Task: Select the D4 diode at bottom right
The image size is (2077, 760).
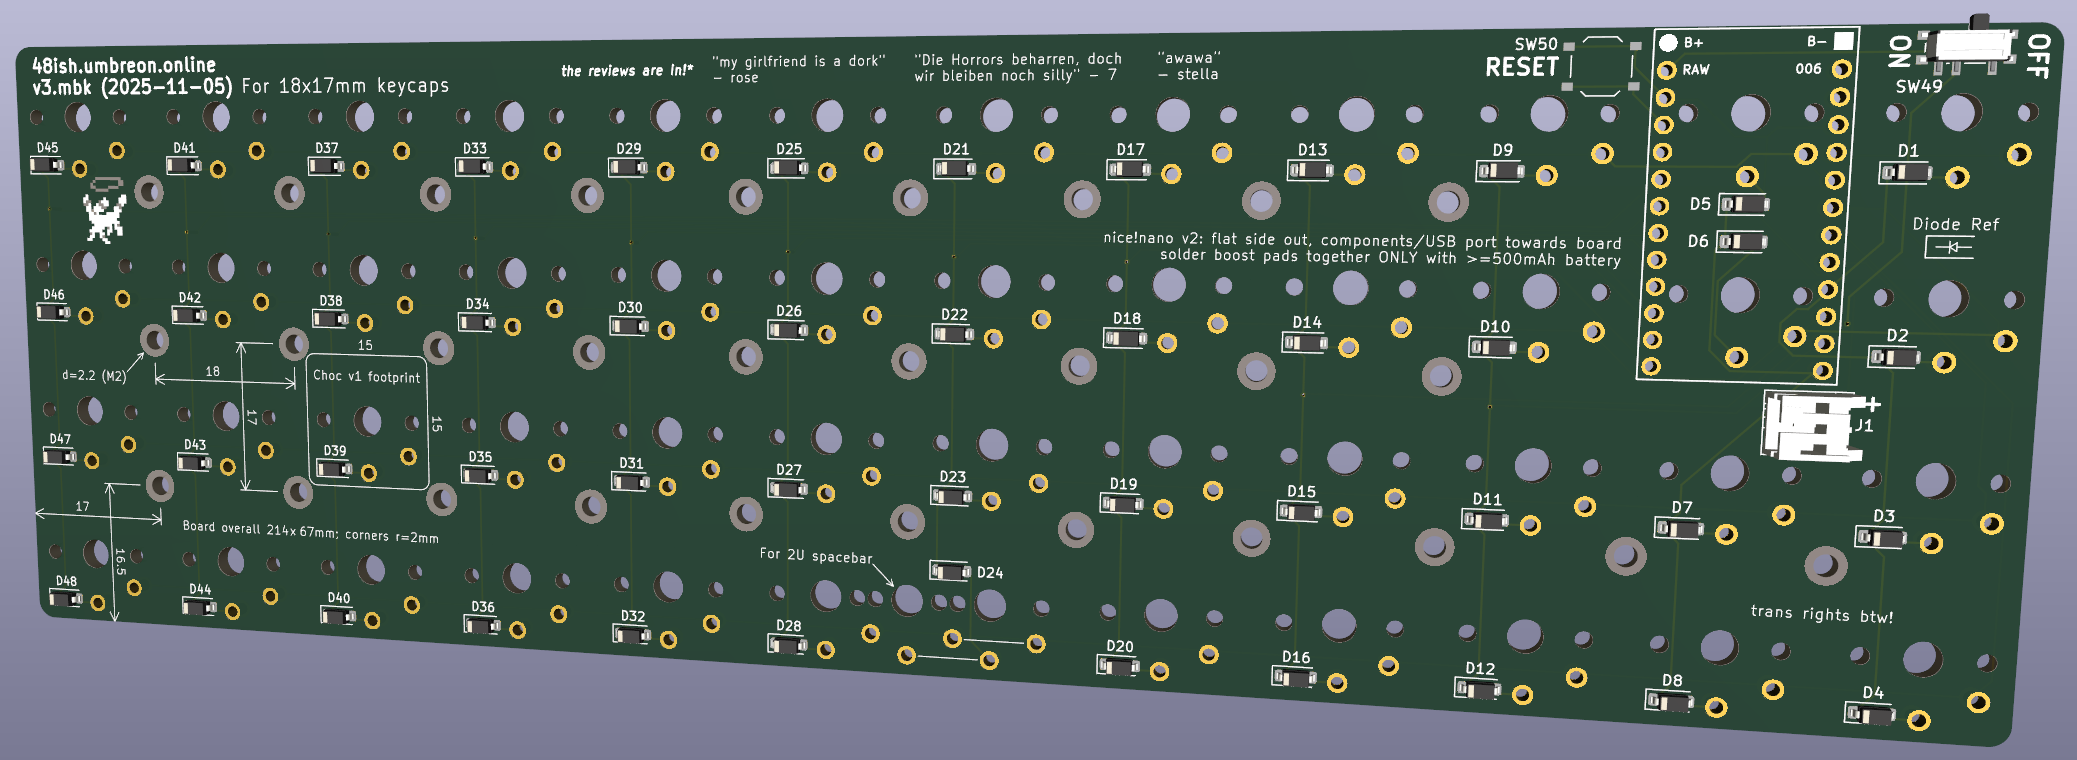Action: pyautogui.click(x=1868, y=714)
